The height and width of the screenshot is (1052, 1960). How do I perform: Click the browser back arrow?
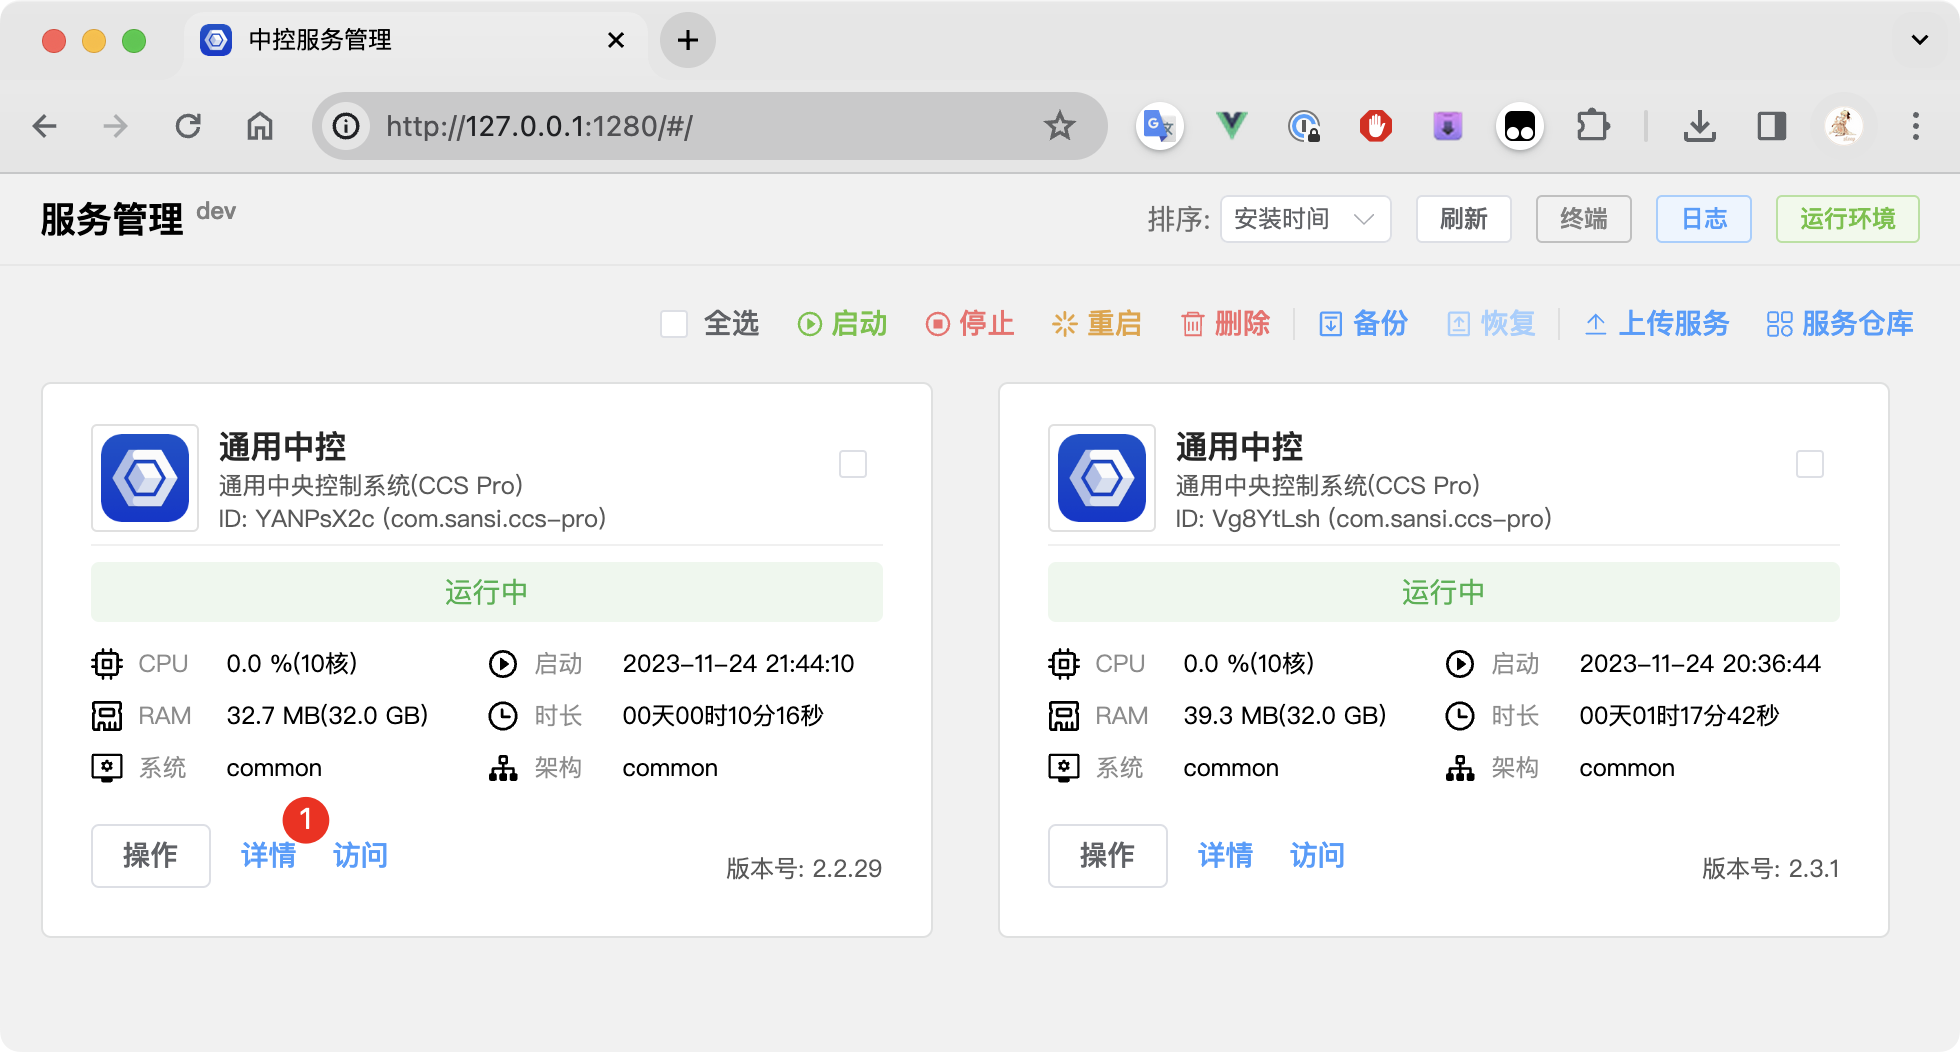pyautogui.click(x=45, y=126)
